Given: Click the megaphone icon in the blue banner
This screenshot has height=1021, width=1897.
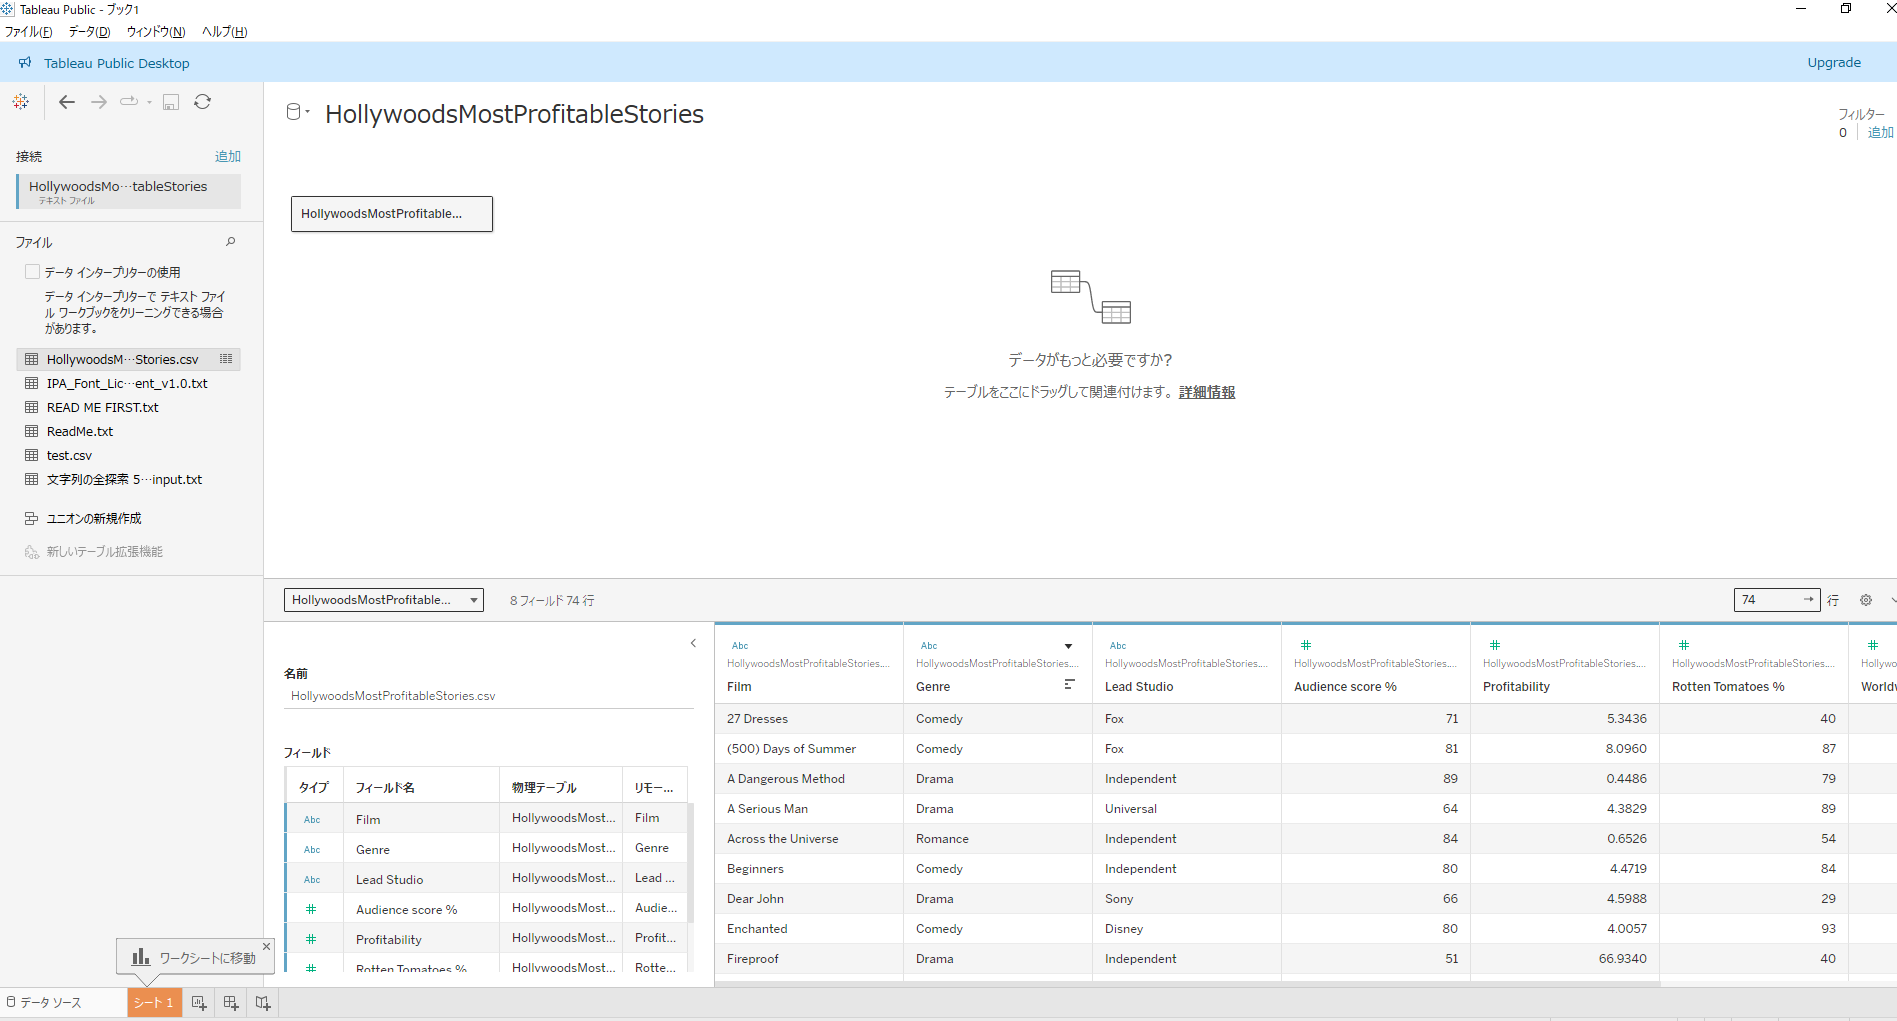Looking at the screenshot, I should click(25, 63).
